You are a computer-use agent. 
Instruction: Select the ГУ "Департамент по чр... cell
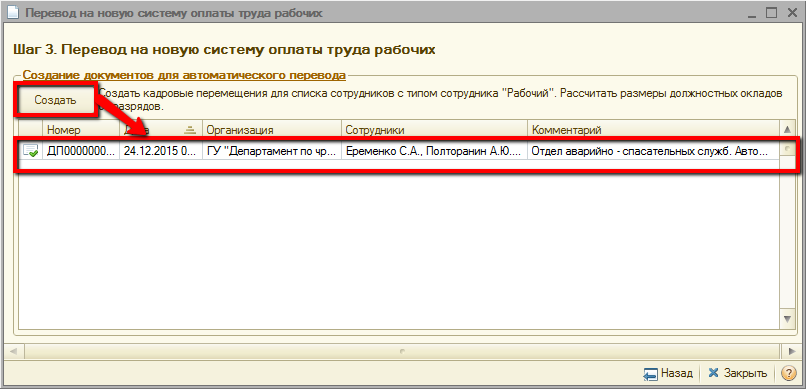pos(272,152)
